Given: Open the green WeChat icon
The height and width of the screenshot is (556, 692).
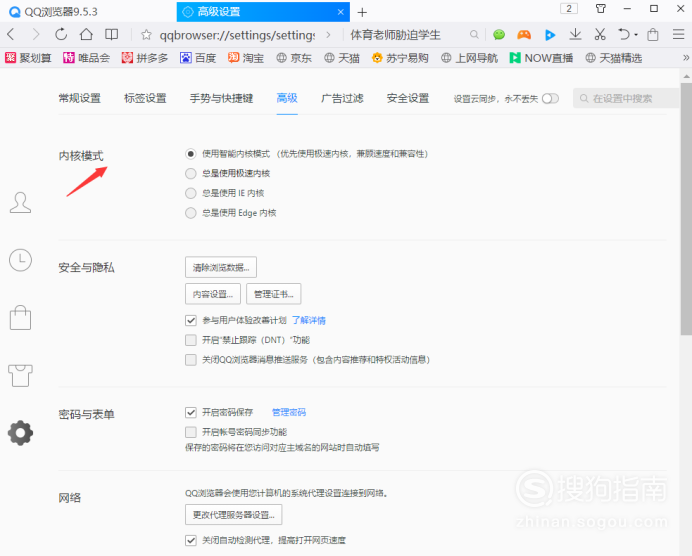Looking at the screenshot, I should tap(499, 34).
